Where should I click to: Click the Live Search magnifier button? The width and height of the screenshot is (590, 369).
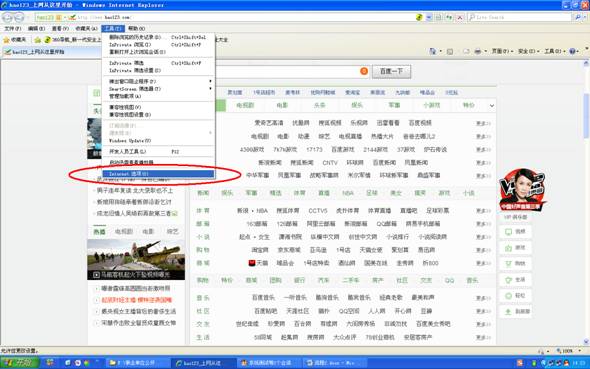[578, 17]
